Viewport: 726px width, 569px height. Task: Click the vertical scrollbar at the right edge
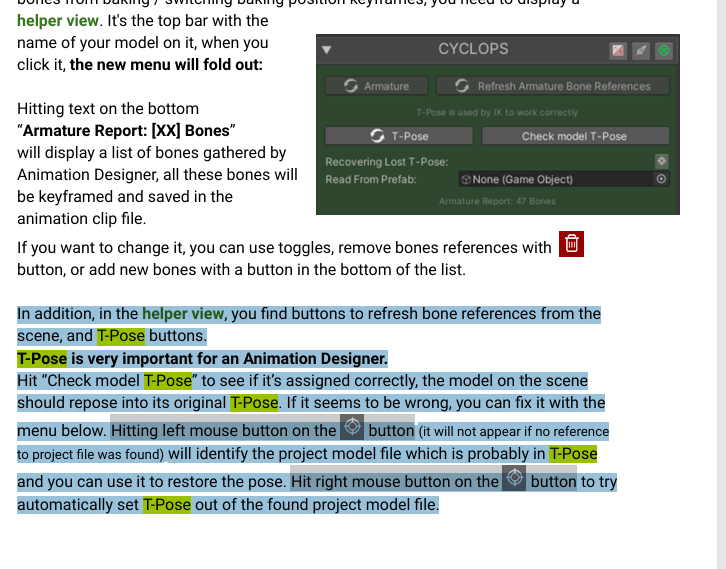pos(721,284)
